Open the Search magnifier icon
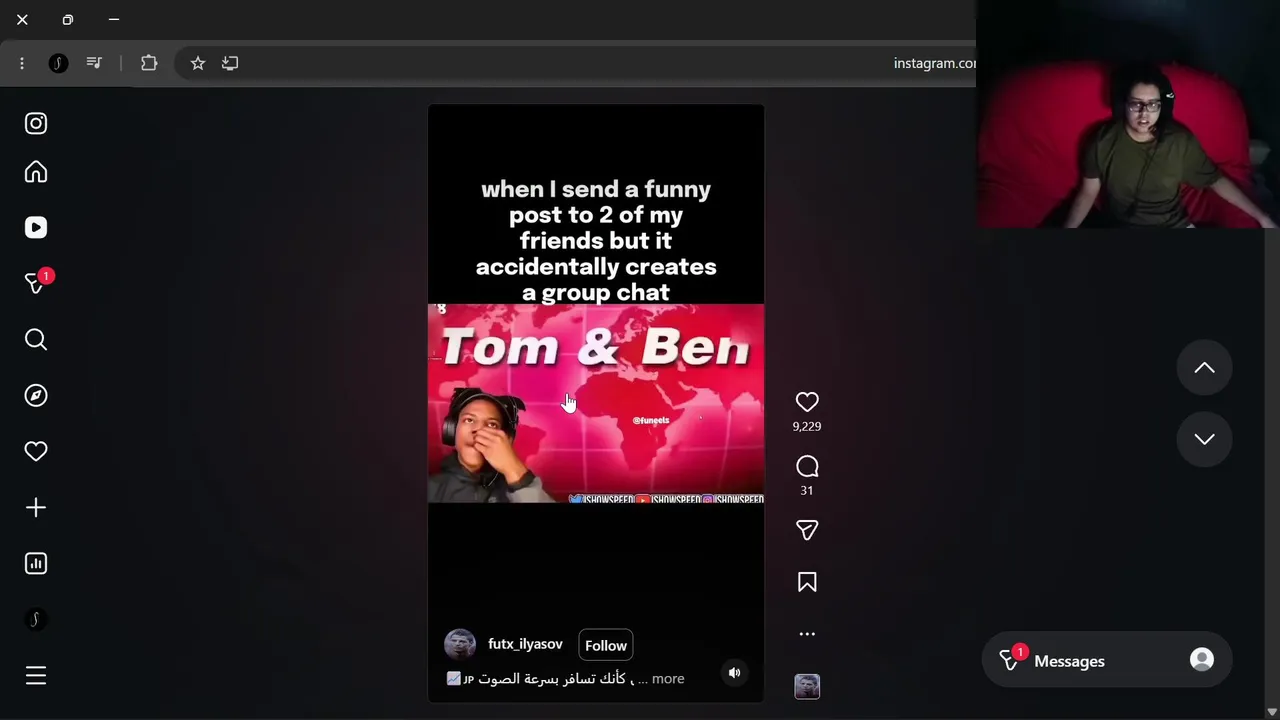The height and width of the screenshot is (720, 1280). [36, 340]
